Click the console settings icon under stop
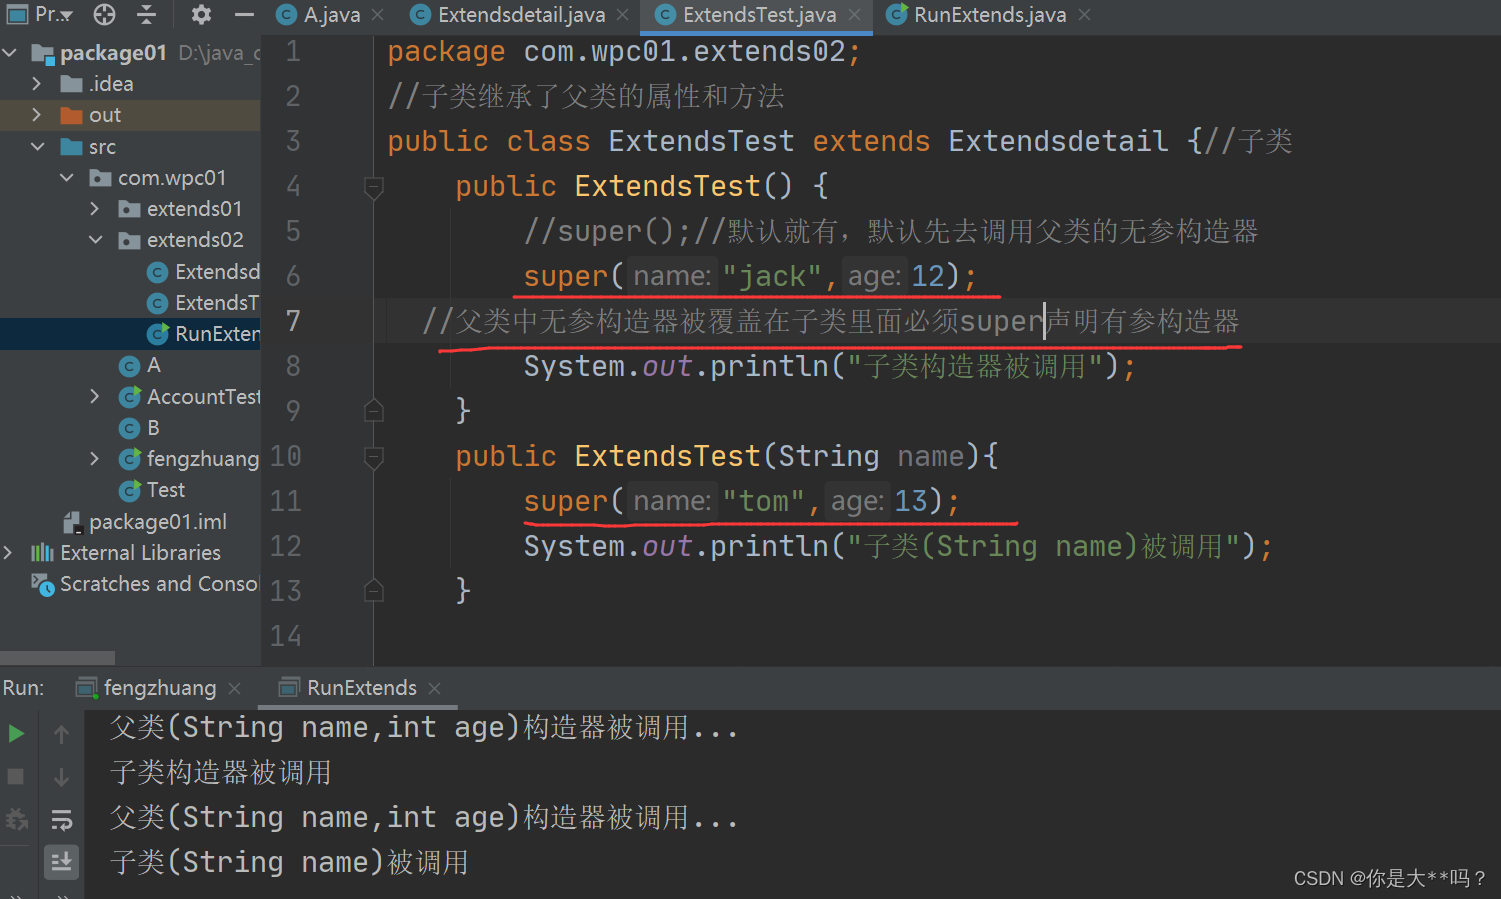The image size is (1501, 899). click(x=16, y=820)
